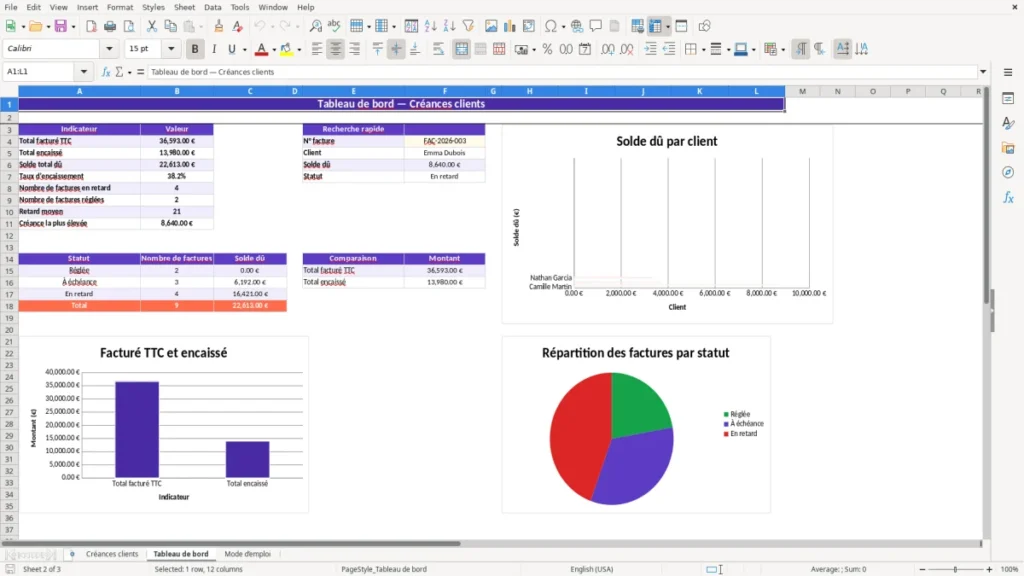Open underline style dropdown arrow
The width and height of the screenshot is (1024, 576).
(x=245, y=50)
